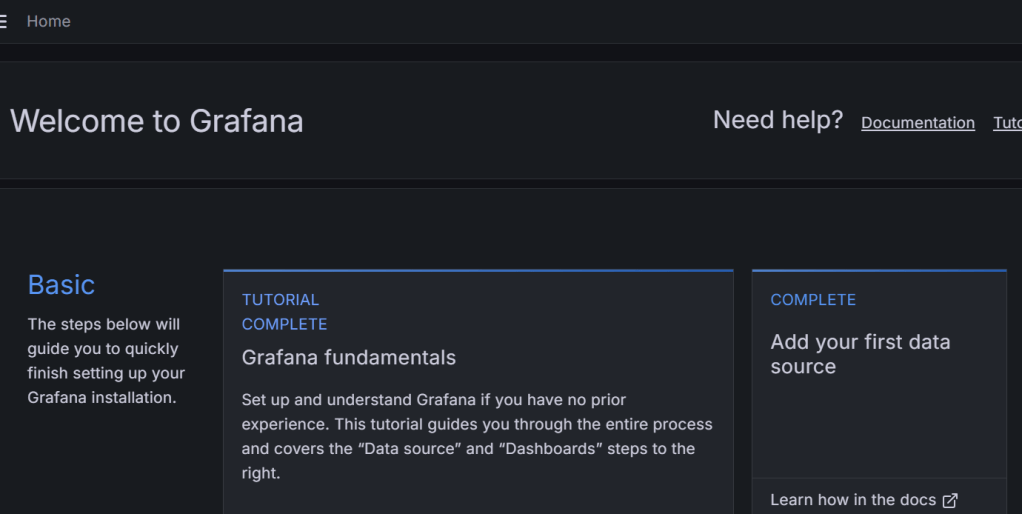
Task: Open the Grafana fundamentals tutorial title
Action: [348, 357]
